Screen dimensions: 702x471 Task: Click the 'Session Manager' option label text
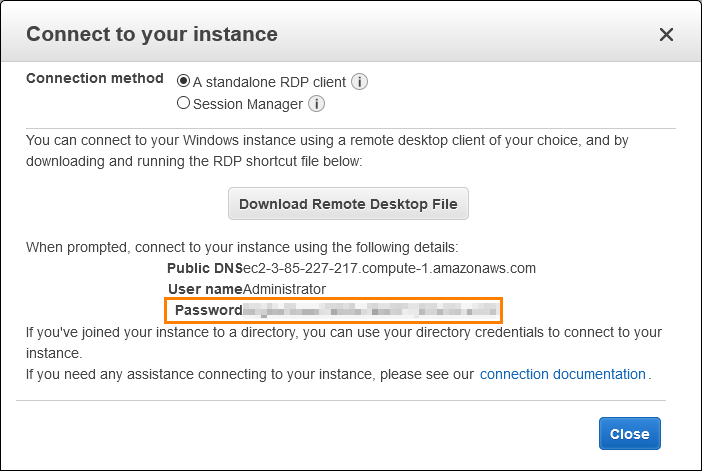pos(248,104)
